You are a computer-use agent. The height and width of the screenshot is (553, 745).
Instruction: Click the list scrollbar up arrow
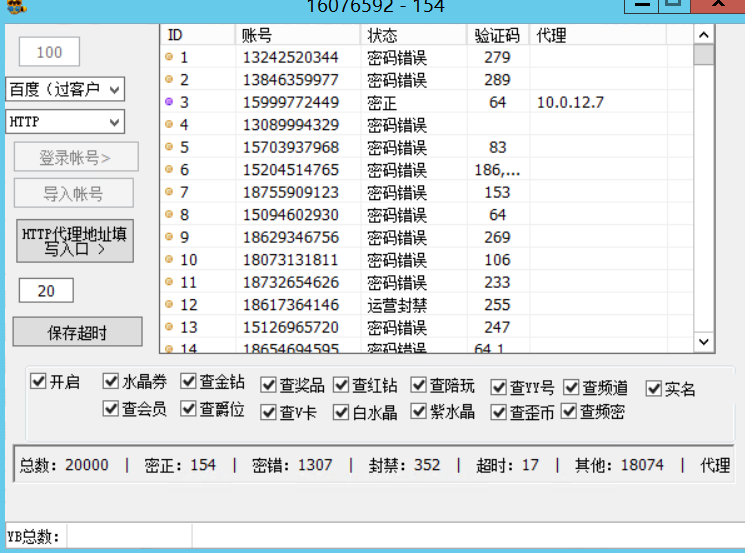[704, 35]
